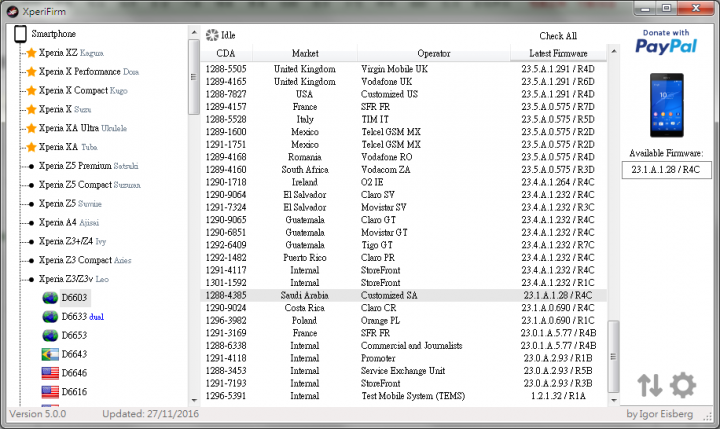Click the star icon next to Xperia XZ
This screenshot has width=720, height=429.
point(31,53)
